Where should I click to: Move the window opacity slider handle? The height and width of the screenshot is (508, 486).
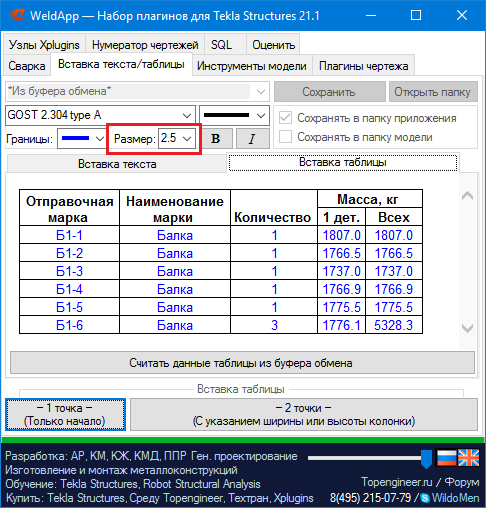tap(426, 459)
